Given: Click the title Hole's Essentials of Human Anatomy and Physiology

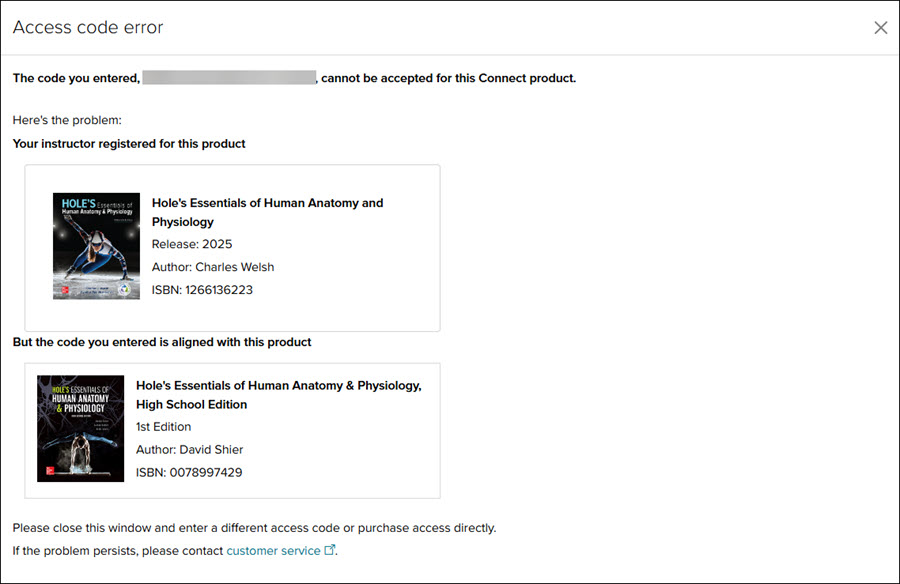Looking at the screenshot, I should [267, 212].
